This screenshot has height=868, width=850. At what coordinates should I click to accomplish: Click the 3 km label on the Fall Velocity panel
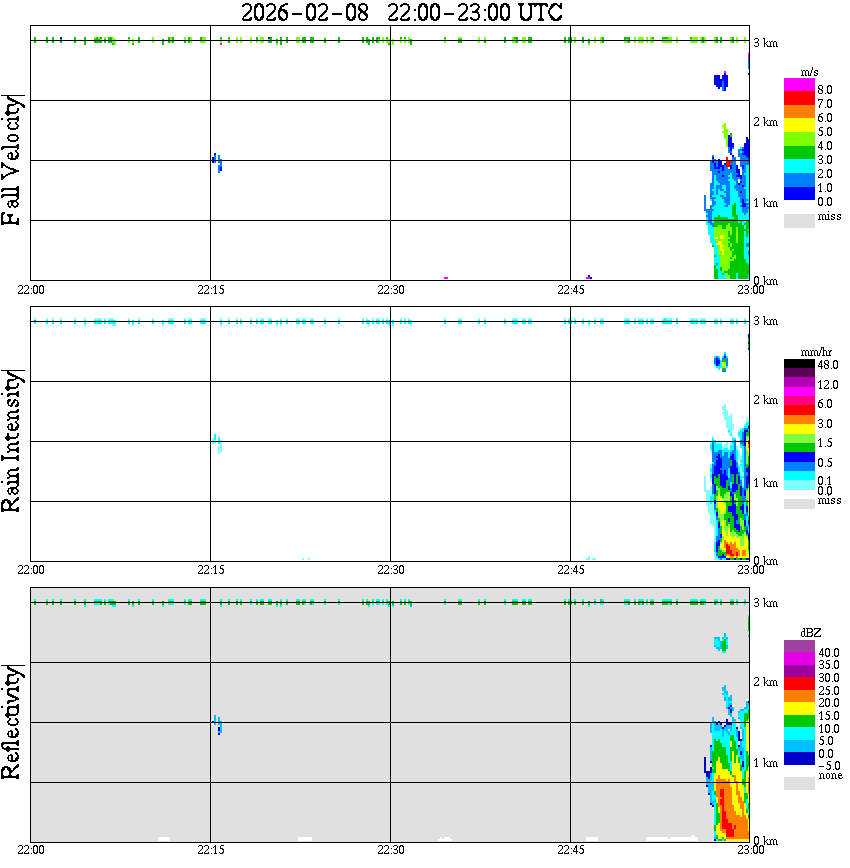tap(765, 43)
